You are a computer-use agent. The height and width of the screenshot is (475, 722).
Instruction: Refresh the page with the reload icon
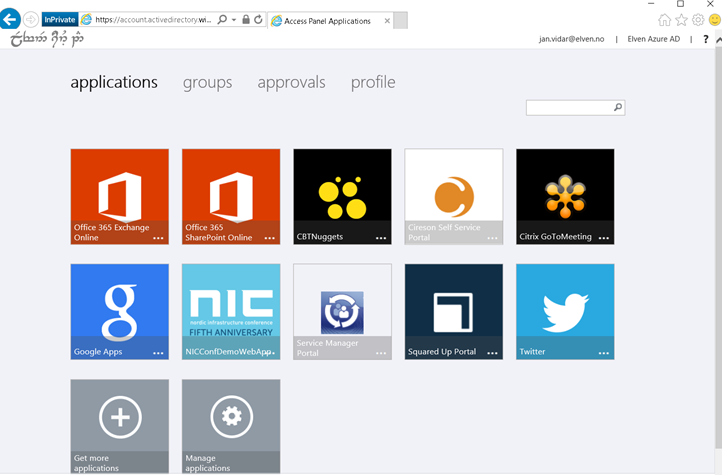[x=258, y=19]
